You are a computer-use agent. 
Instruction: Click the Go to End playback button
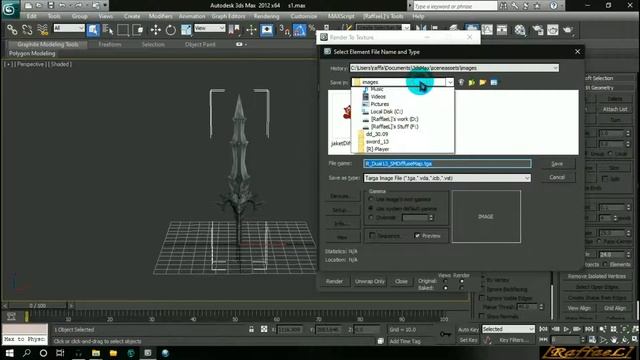click(x=589, y=329)
